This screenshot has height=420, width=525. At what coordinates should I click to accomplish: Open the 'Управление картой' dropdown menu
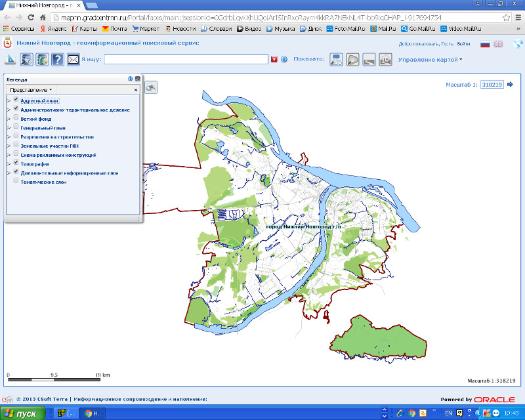pyautogui.click(x=430, y=60)
